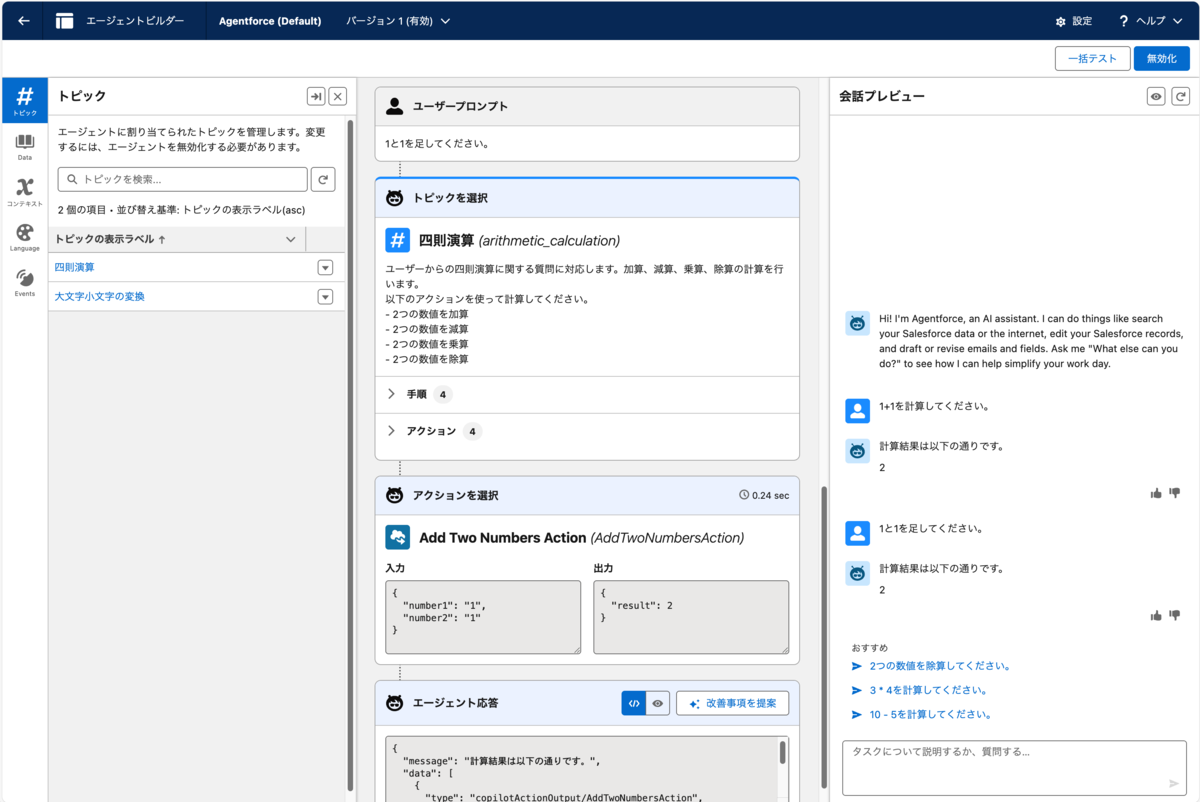Viewport: 1200px width, 802px height.
Task: Focus the トピックを検索 search field
Action: [183, 179]
